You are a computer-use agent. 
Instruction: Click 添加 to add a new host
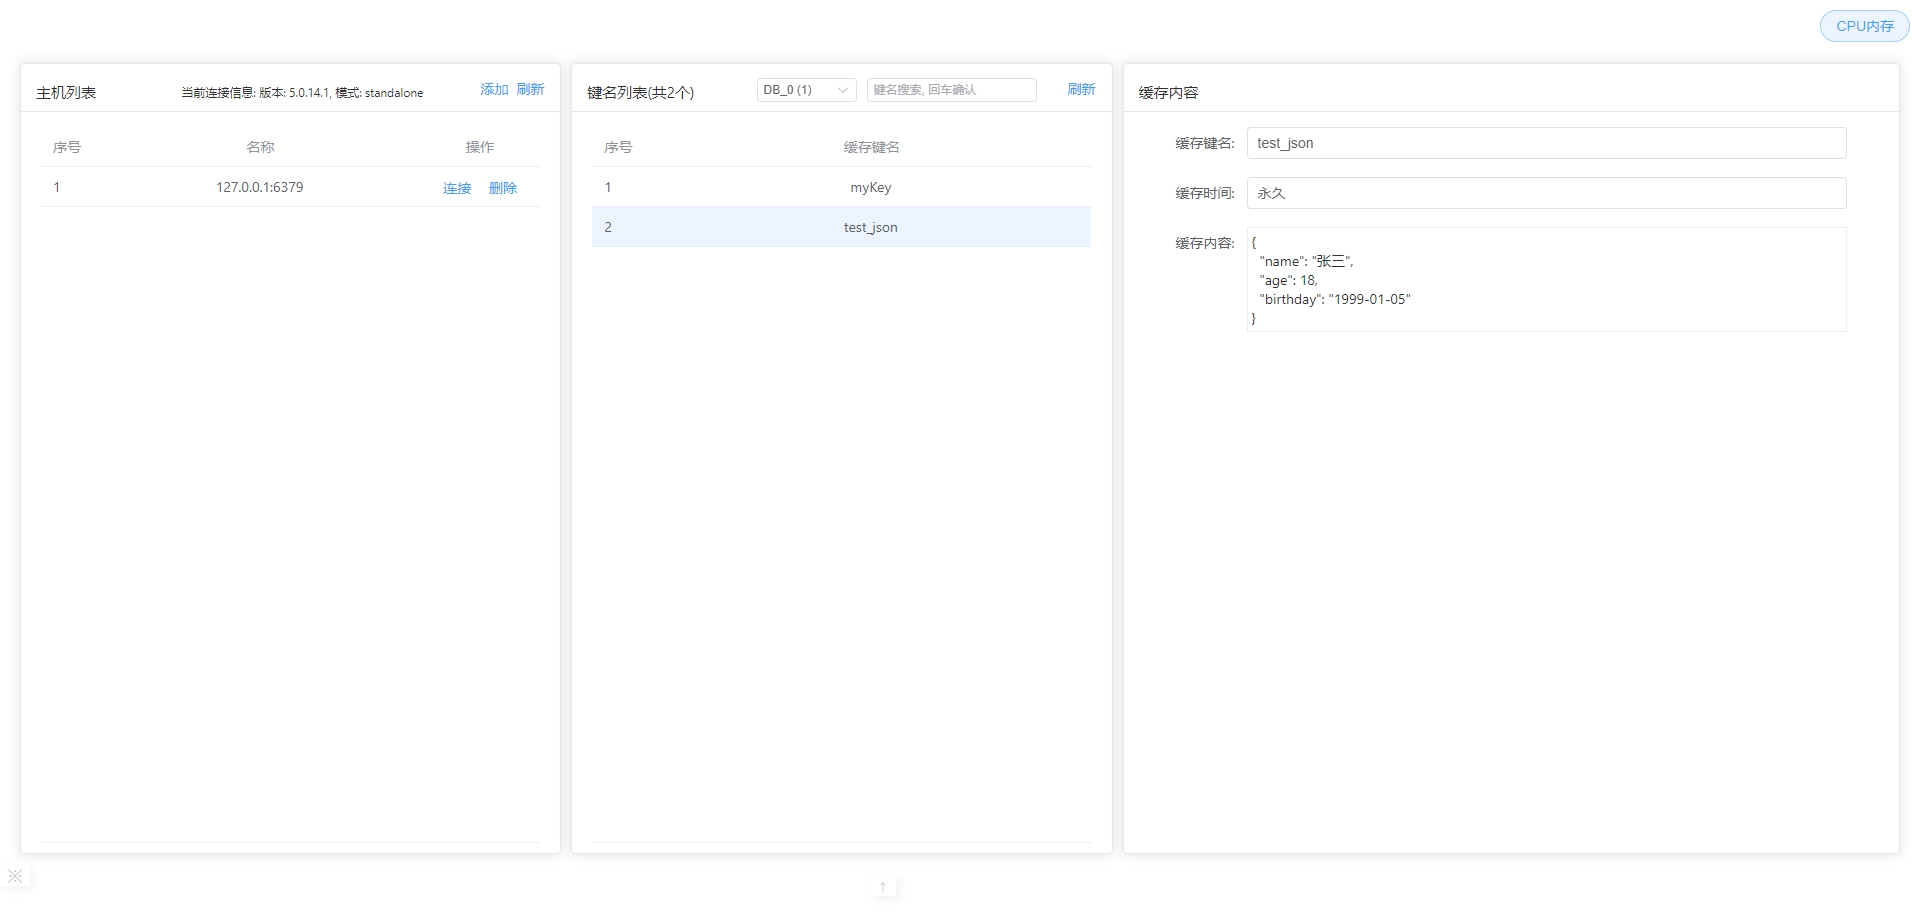(494, 90)
